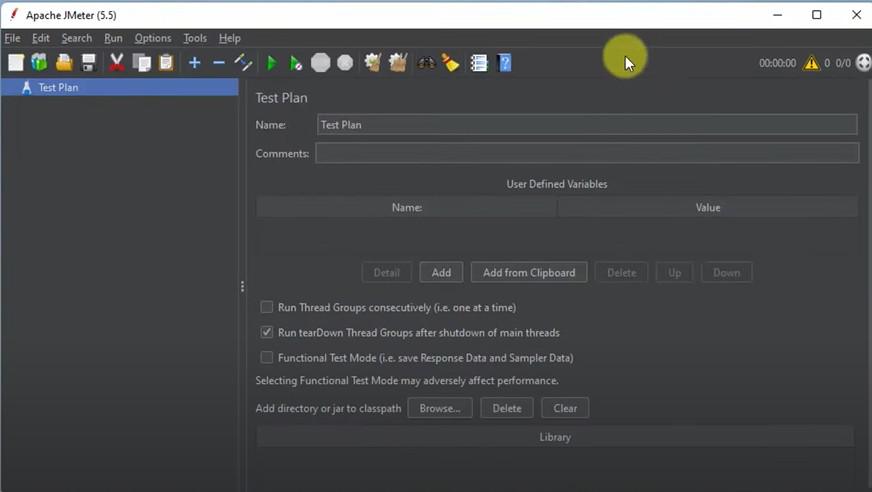872x492 pixels.
Task: Click the blue Help question icon
Action: (x=504, y=63)
